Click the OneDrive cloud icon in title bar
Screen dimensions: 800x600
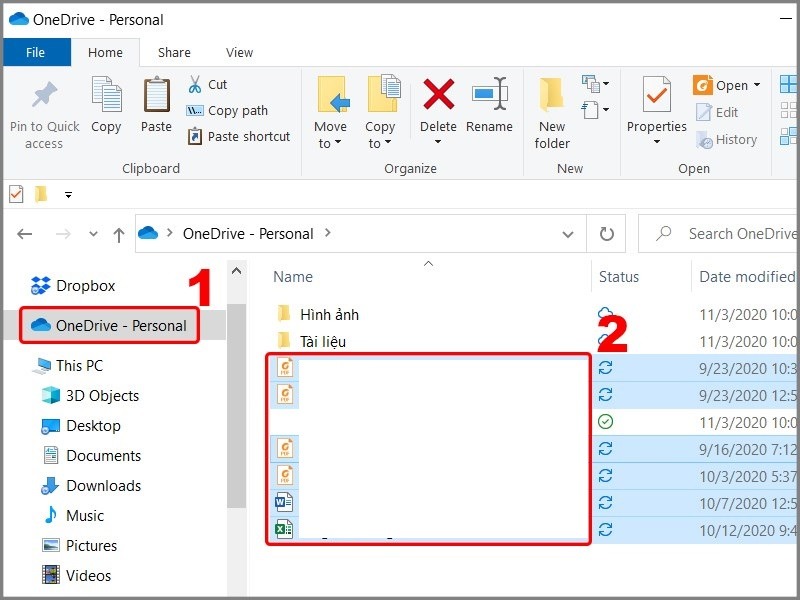point(18,19)
